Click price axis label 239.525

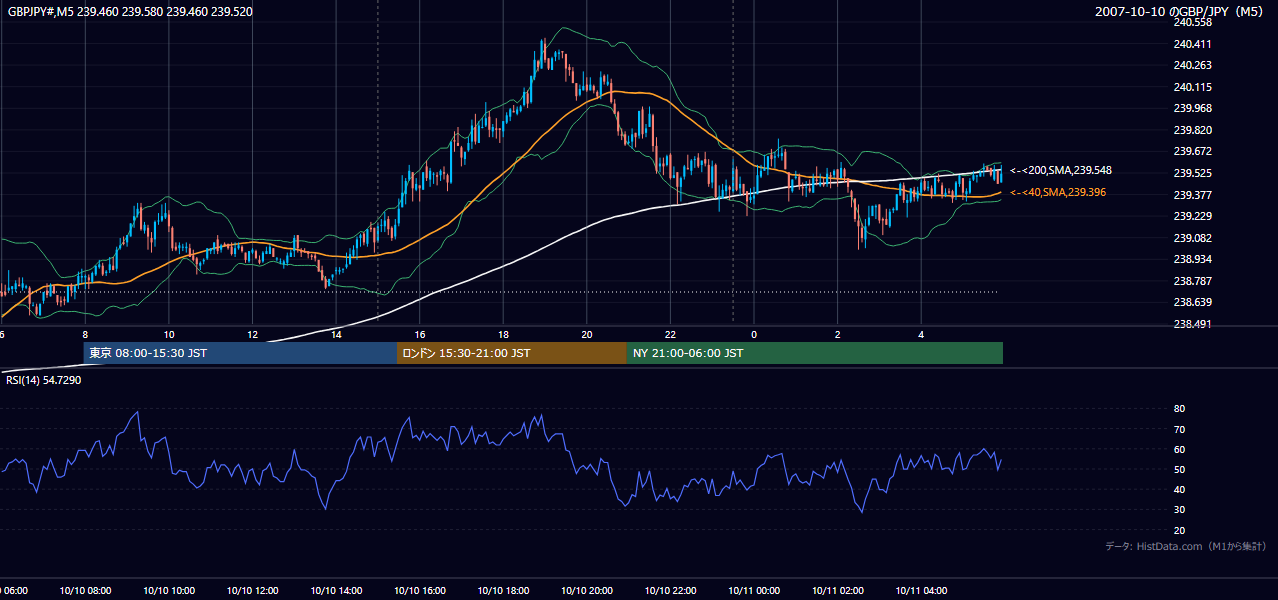pyautogui.click(x=1192, y=173)
